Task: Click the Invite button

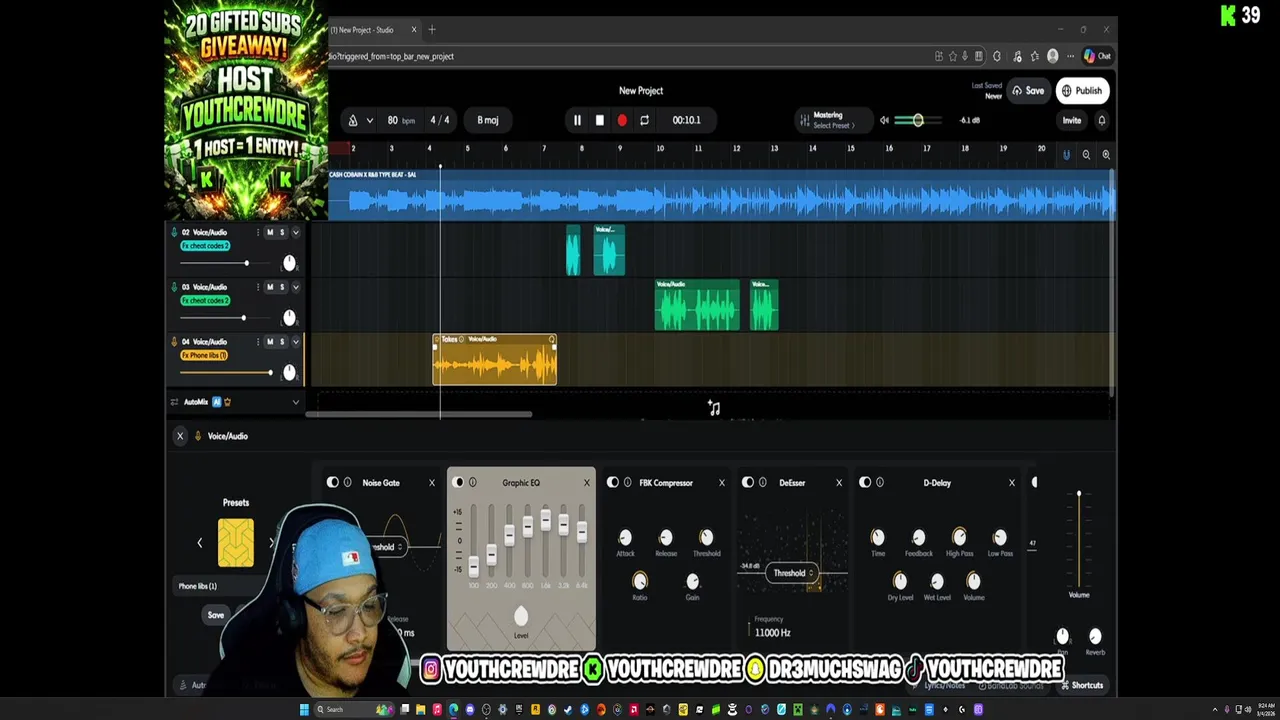Action: click(x=1071, y=120)
